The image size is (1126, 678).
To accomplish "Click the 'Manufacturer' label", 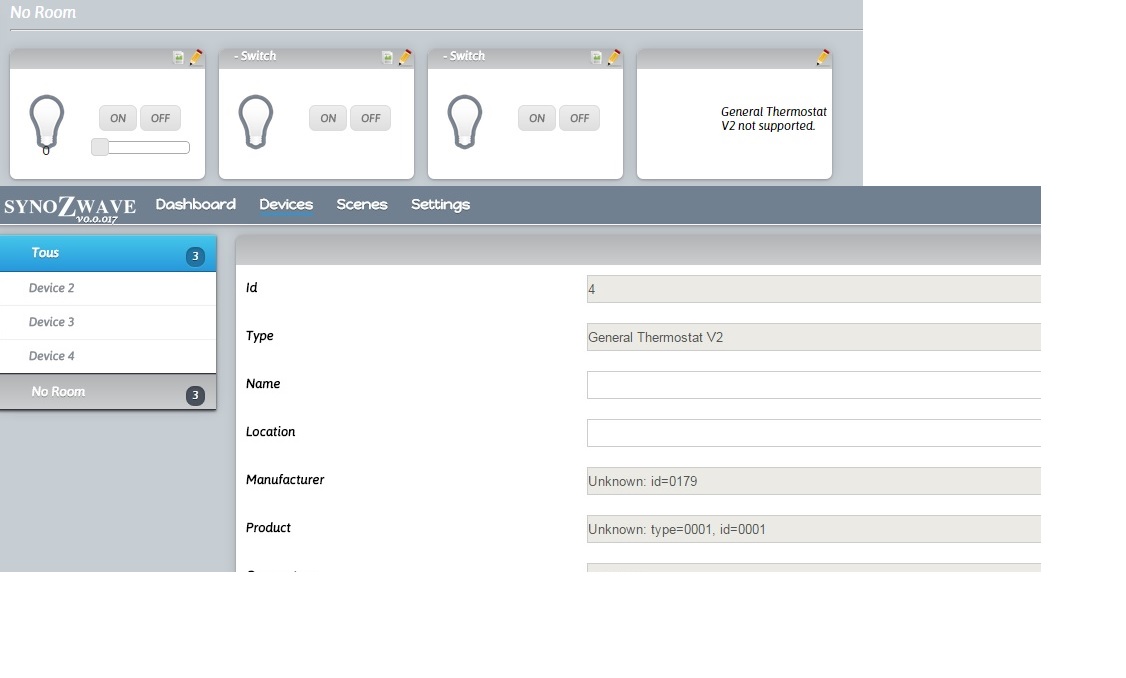I will click(285, 480).
